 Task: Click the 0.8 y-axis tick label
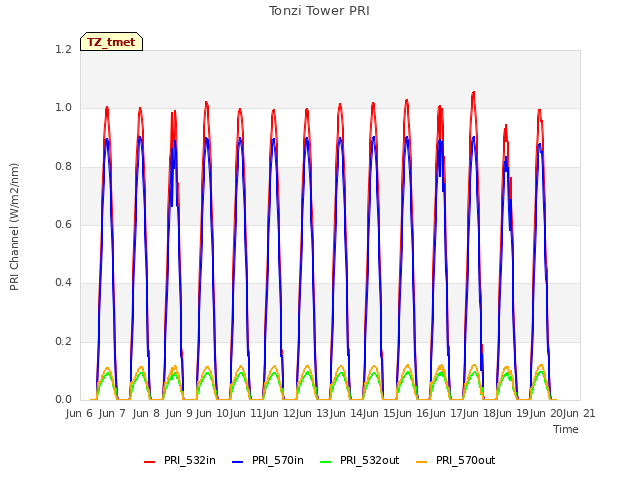coord(63,167)
